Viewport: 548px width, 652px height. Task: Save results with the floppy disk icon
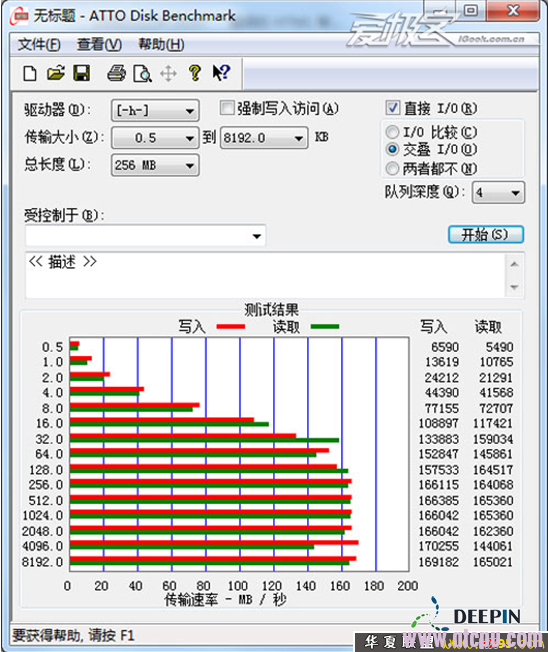(81, 74)
